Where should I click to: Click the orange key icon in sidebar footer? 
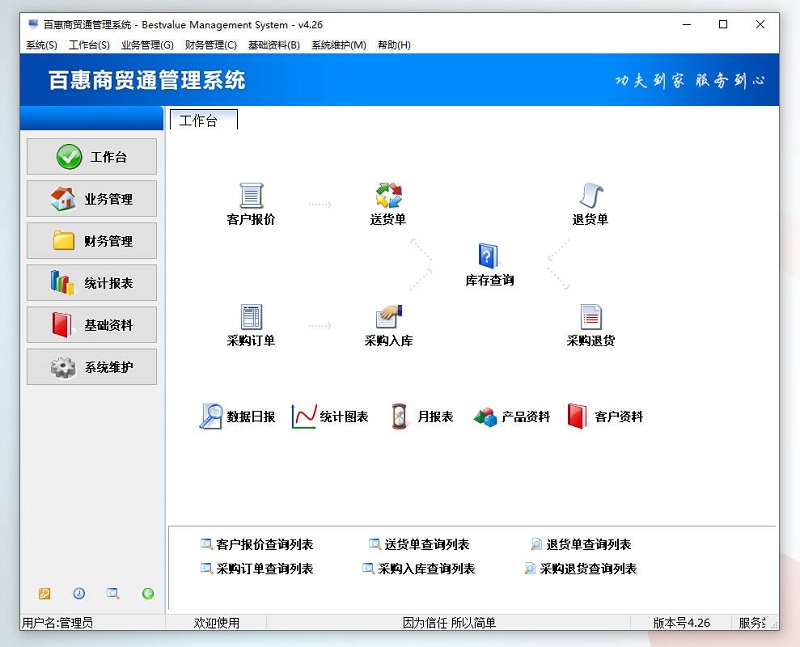[44, 593]
